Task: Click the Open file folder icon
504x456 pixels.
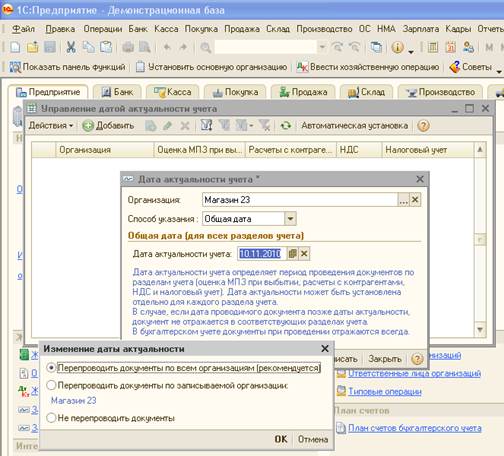Action: 33,47
